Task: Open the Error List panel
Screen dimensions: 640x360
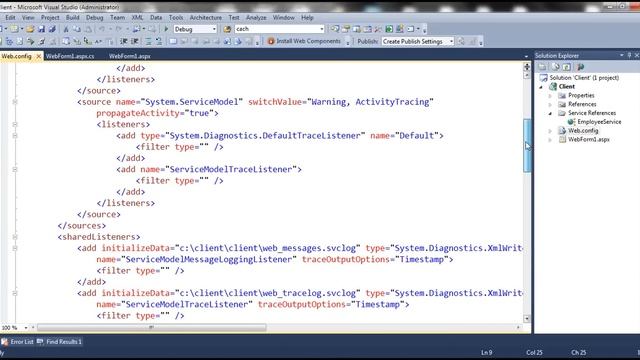Action: tap(18, 342)
